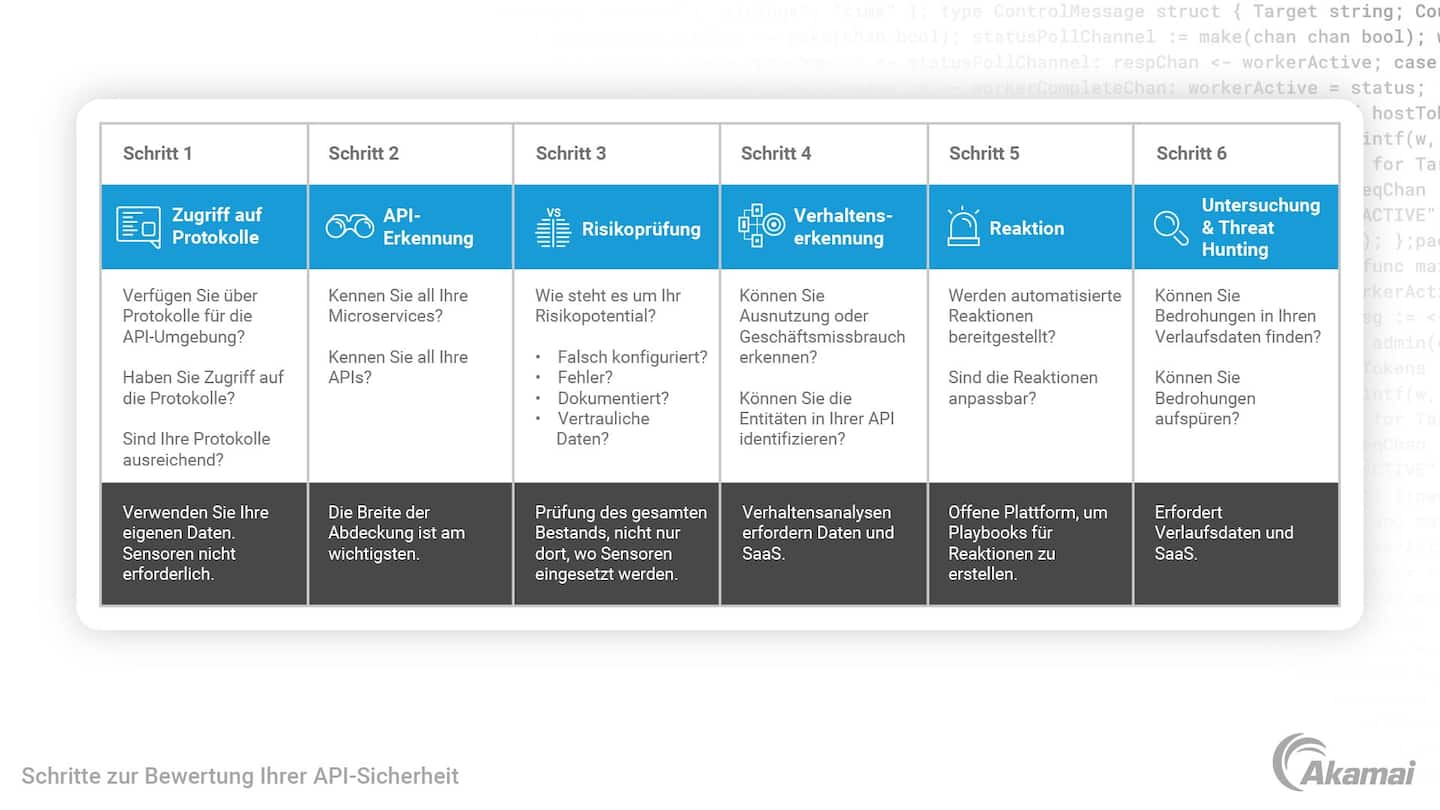The height and width of the screenshot is (810, 1440).
Task: Click the 'Falsch konfiguriert?' bullet item
Action: [x=632, y=357]
